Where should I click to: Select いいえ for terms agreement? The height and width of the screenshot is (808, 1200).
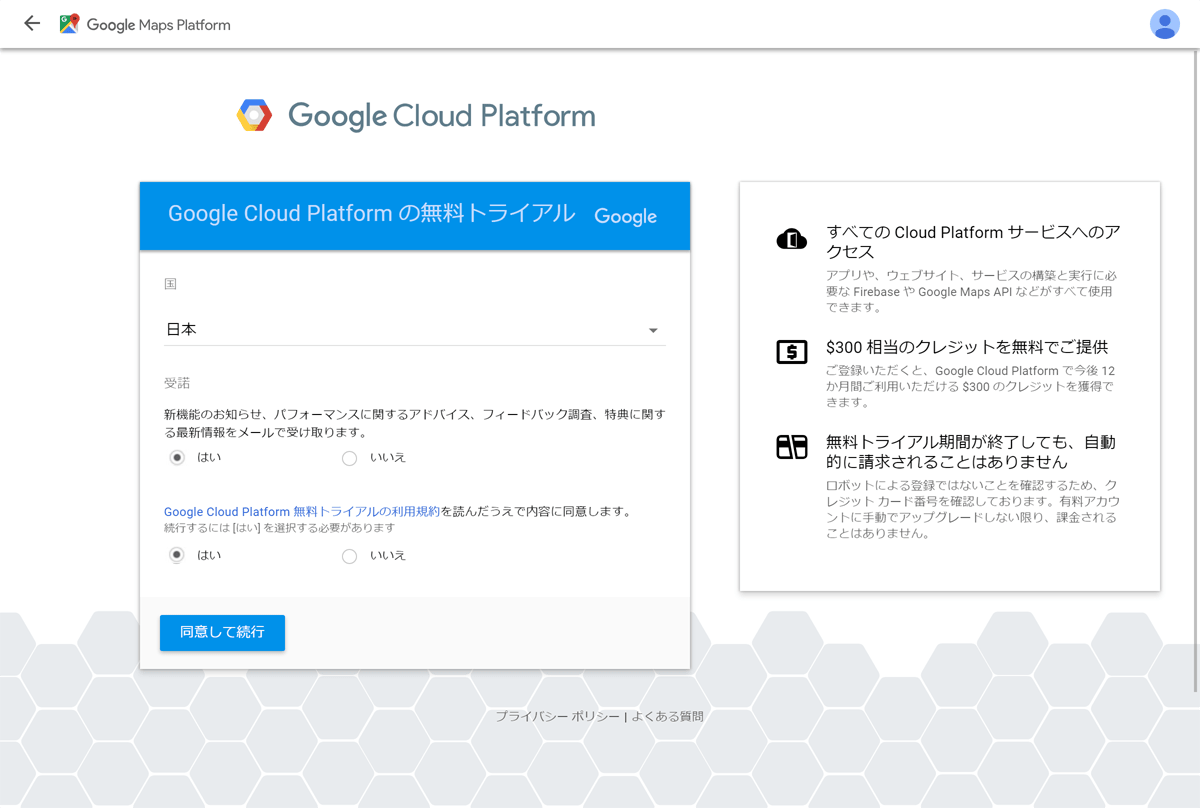349,556
